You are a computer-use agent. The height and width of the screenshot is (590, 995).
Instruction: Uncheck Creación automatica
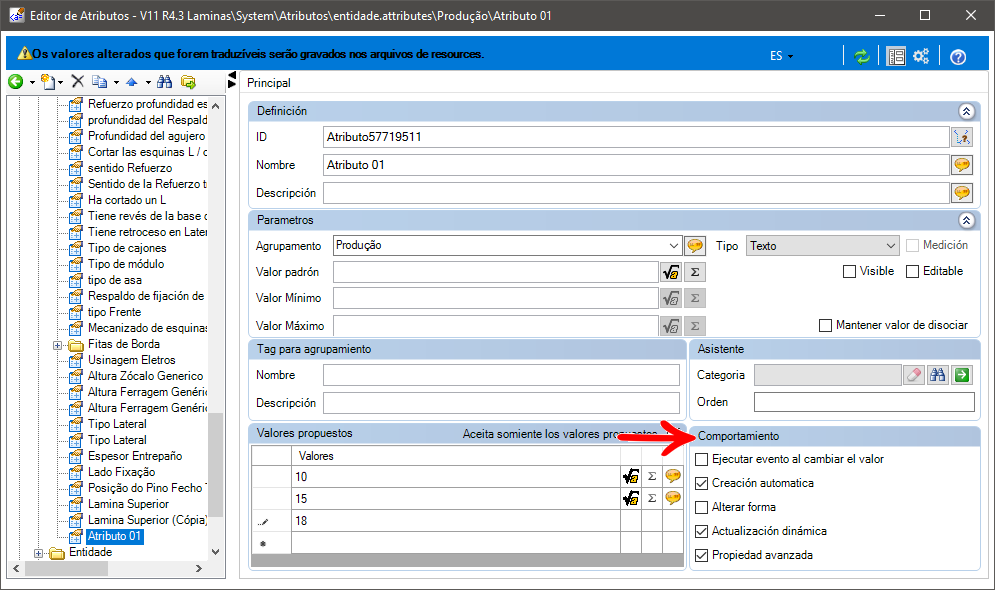(x=701, y=483)
